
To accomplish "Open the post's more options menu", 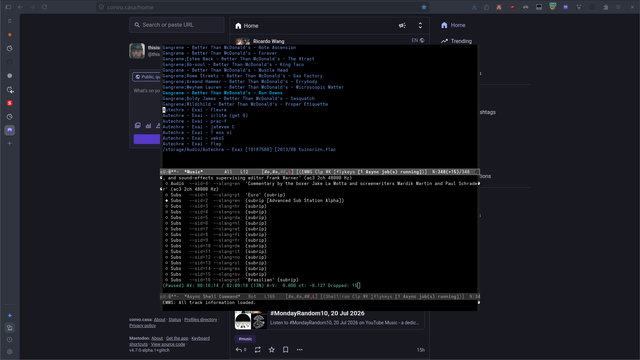I will pos(300,350).
